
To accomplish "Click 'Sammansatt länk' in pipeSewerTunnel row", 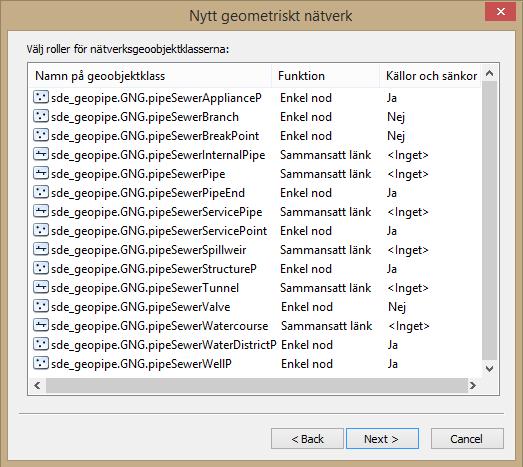I will pos(326,288).
